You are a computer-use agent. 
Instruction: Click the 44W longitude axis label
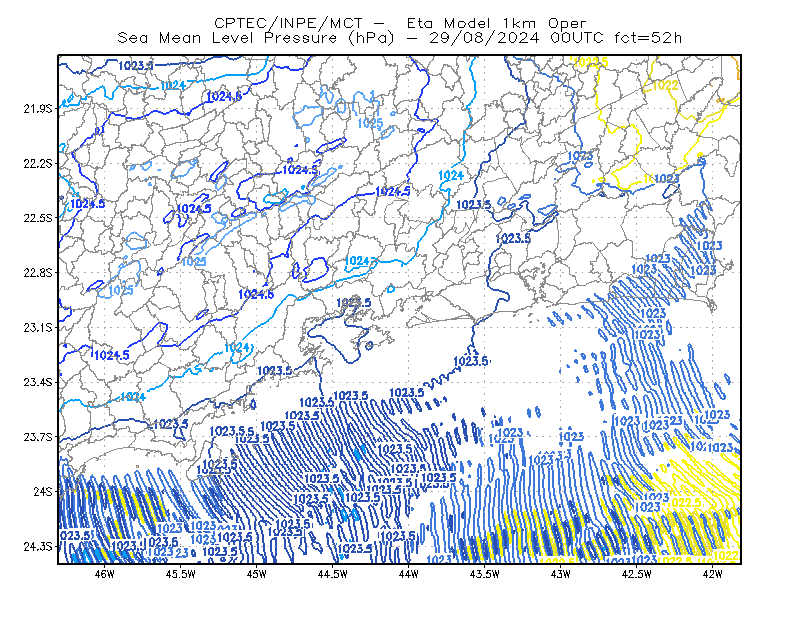408,574
